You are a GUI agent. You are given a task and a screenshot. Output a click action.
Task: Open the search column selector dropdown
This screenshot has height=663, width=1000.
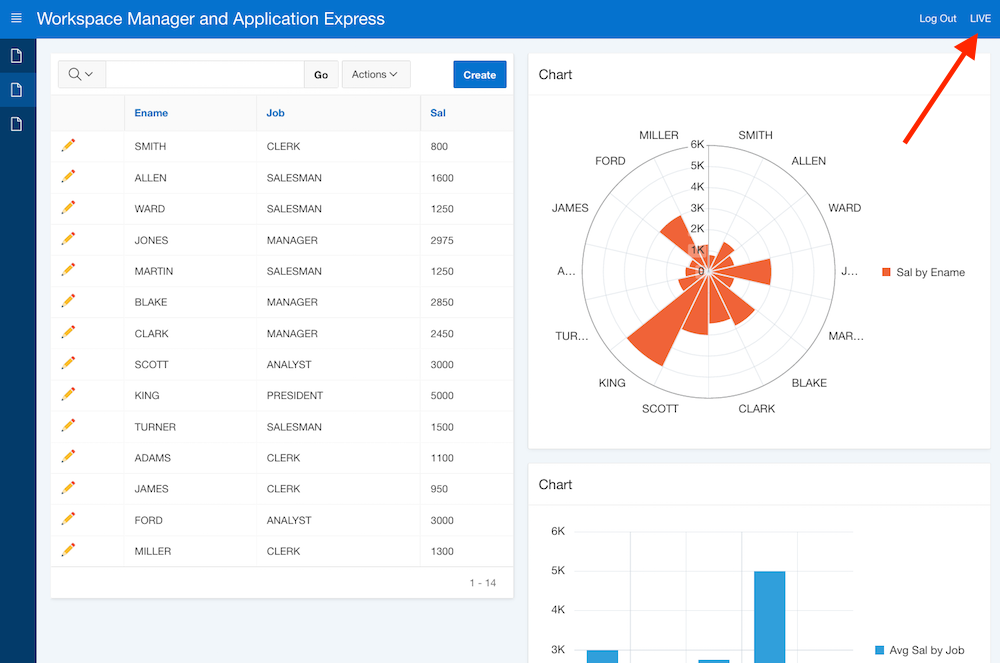coord(81,74)
